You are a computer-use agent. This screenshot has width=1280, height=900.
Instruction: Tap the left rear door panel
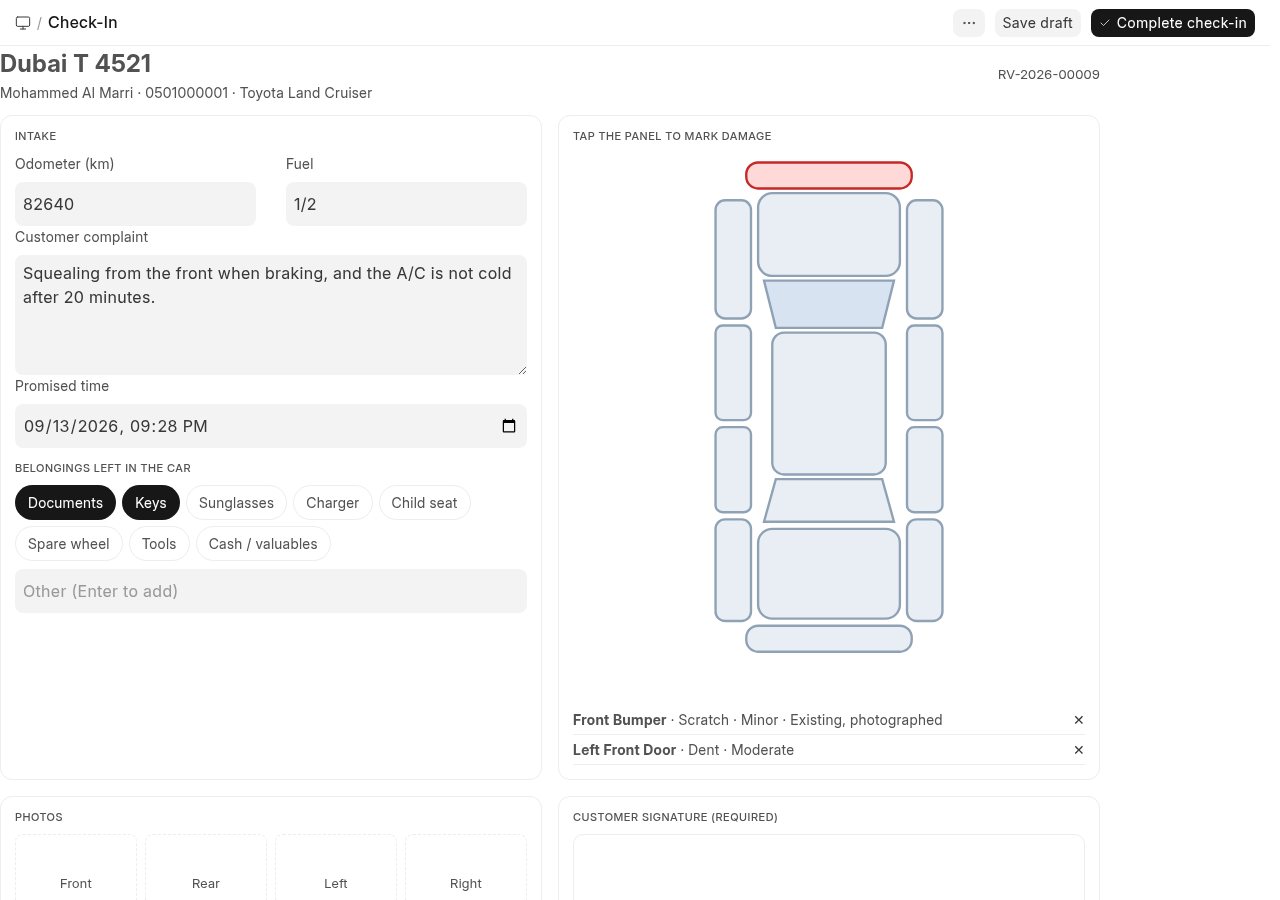(733, 469)
